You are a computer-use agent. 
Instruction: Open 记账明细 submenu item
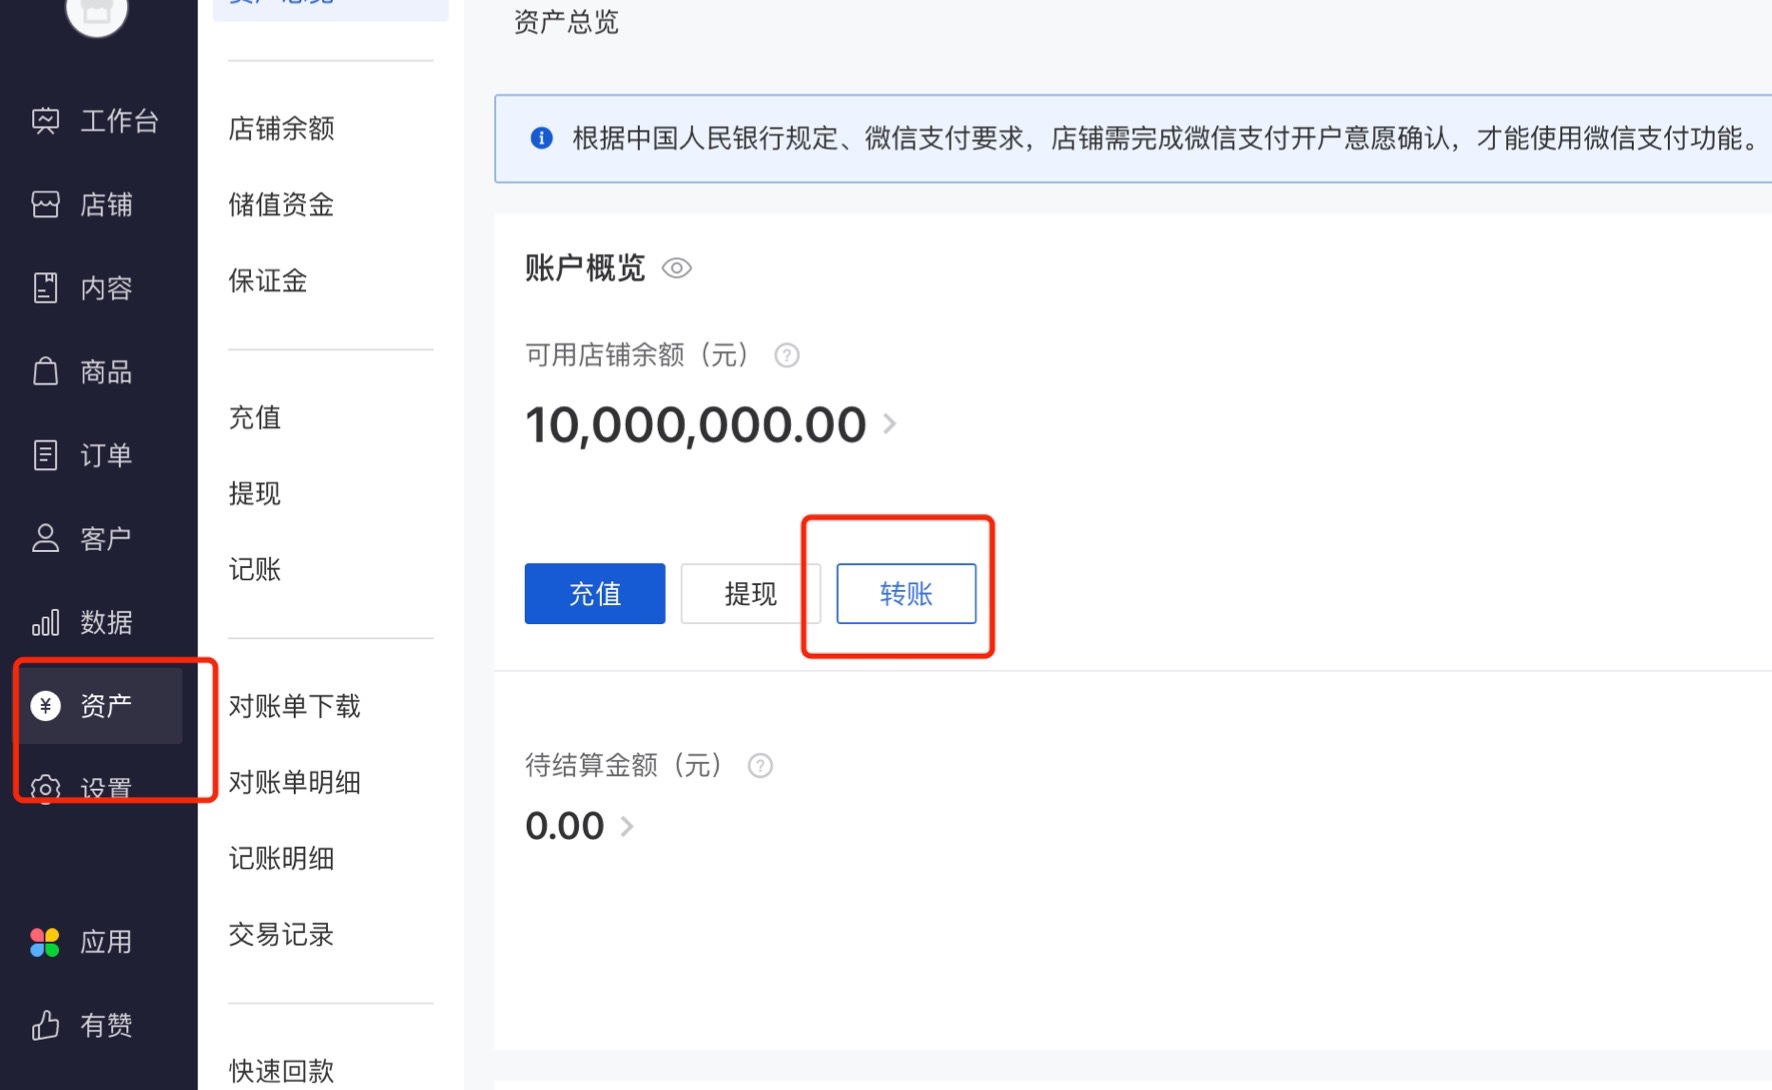tap(281, 858)
